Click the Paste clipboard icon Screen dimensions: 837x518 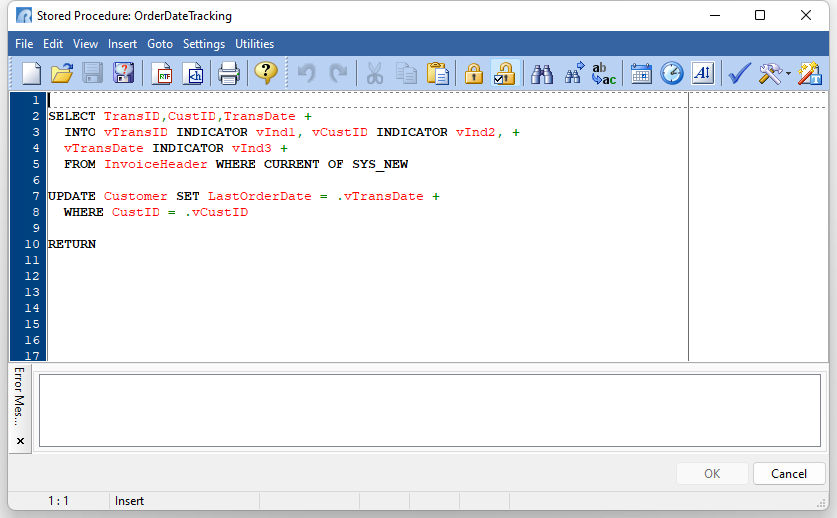pyautogui.click(x=438, y=74)
